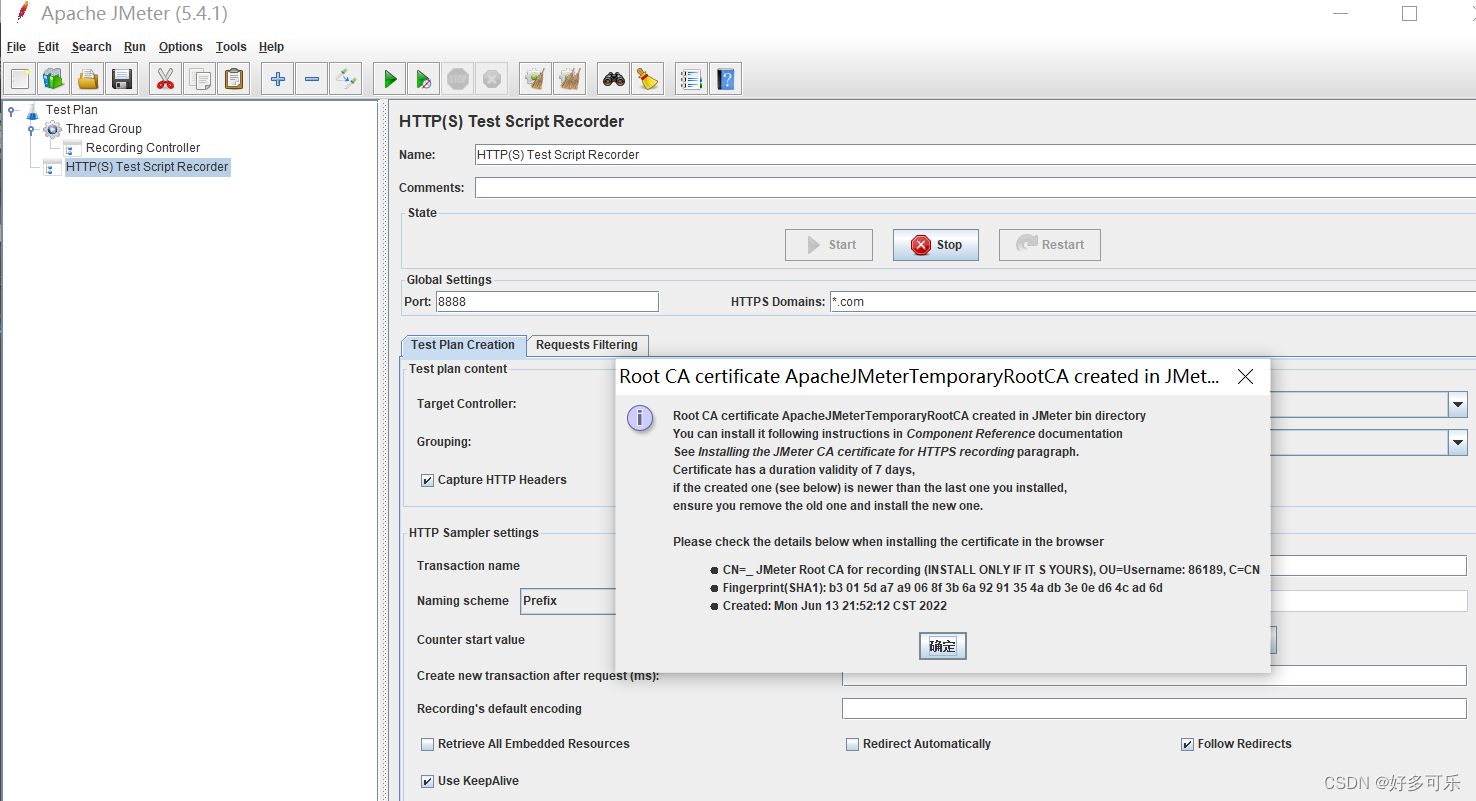Click the HTTP(S) Test Script Recorder node icon
1476x801 pixels.
52,167
